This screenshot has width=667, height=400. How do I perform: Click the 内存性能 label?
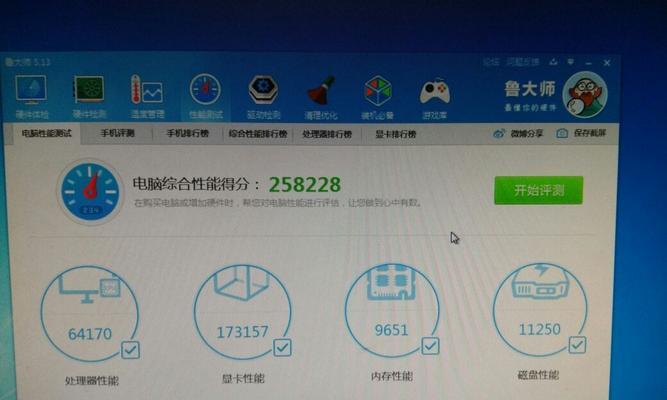391,376
